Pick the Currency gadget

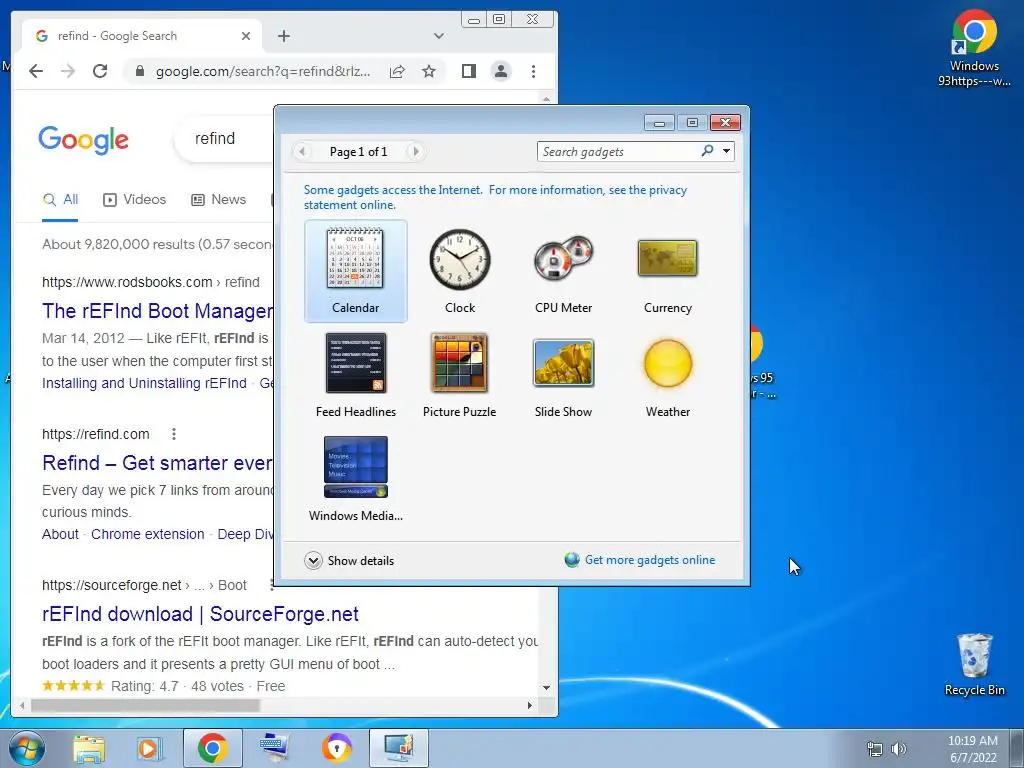click(x=667, y=270)
